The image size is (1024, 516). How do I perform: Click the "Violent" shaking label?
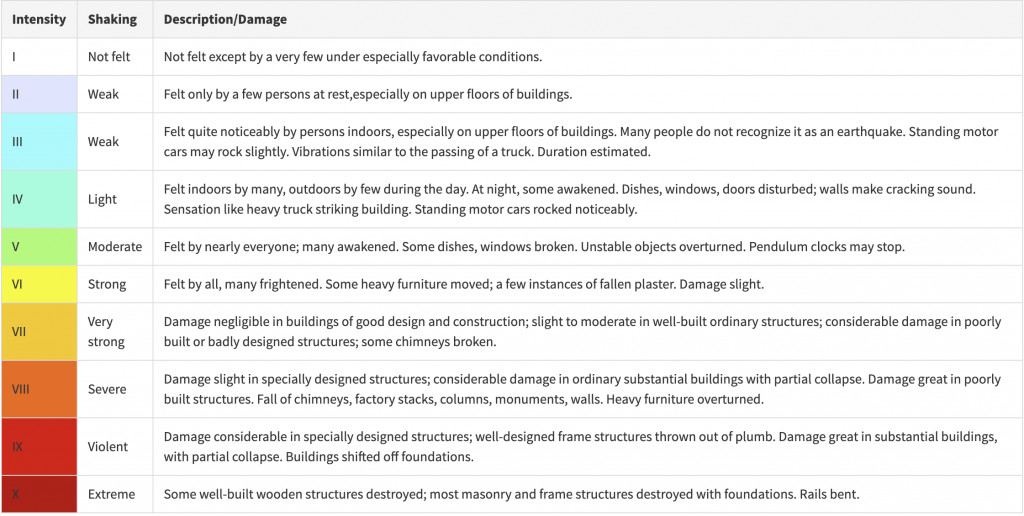click(108, 446)
